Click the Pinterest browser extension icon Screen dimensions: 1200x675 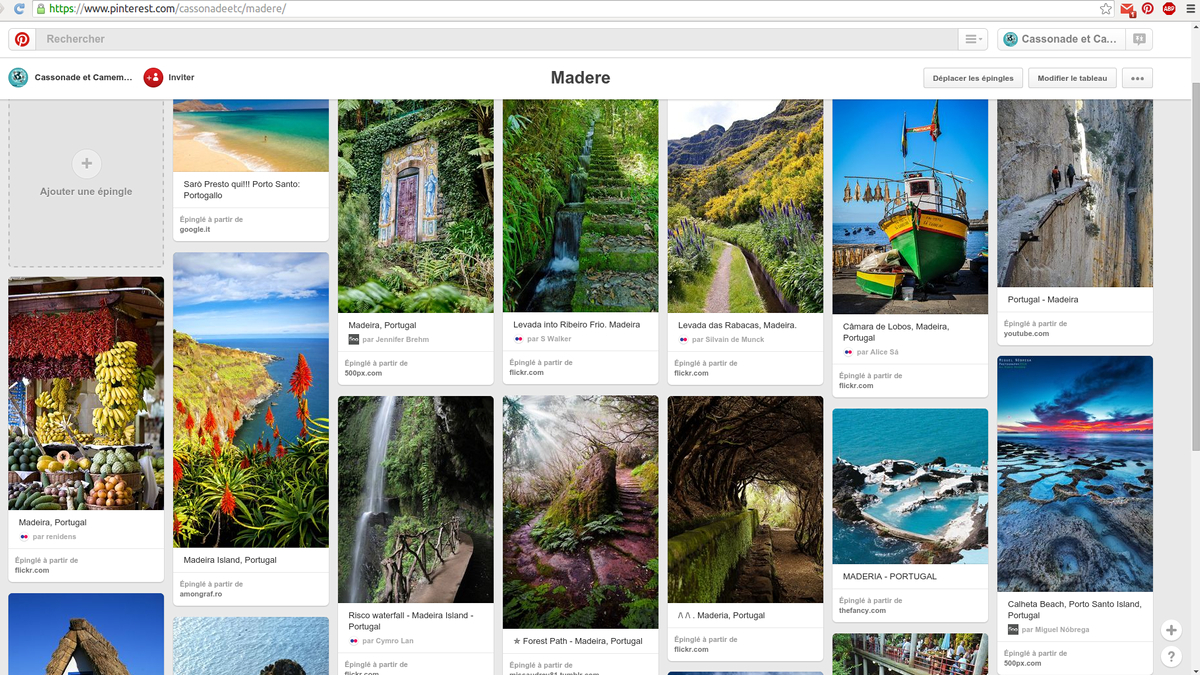[x=1148, y=8]
